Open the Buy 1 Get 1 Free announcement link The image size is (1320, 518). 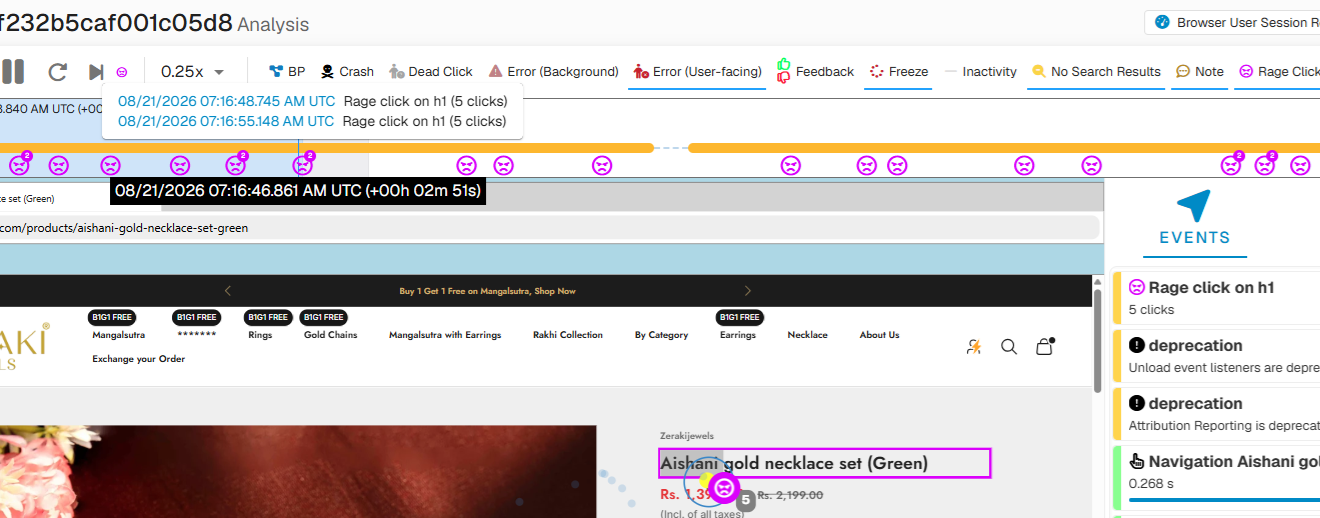(x=487, y=291)
